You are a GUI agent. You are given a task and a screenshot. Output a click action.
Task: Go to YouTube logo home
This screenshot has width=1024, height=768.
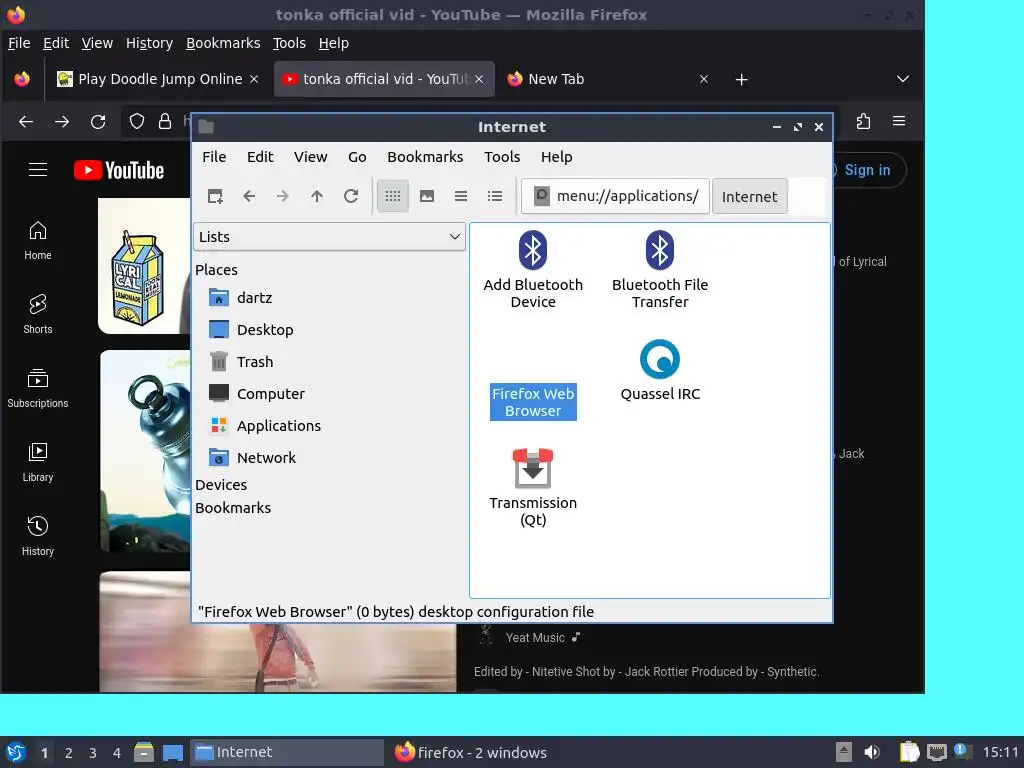(119, 170)
